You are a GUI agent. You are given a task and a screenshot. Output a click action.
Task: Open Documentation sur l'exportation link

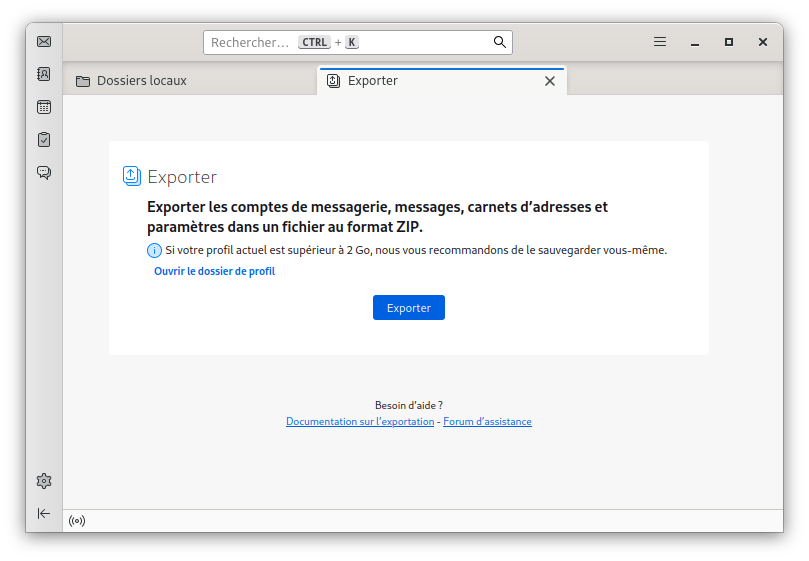360,422
